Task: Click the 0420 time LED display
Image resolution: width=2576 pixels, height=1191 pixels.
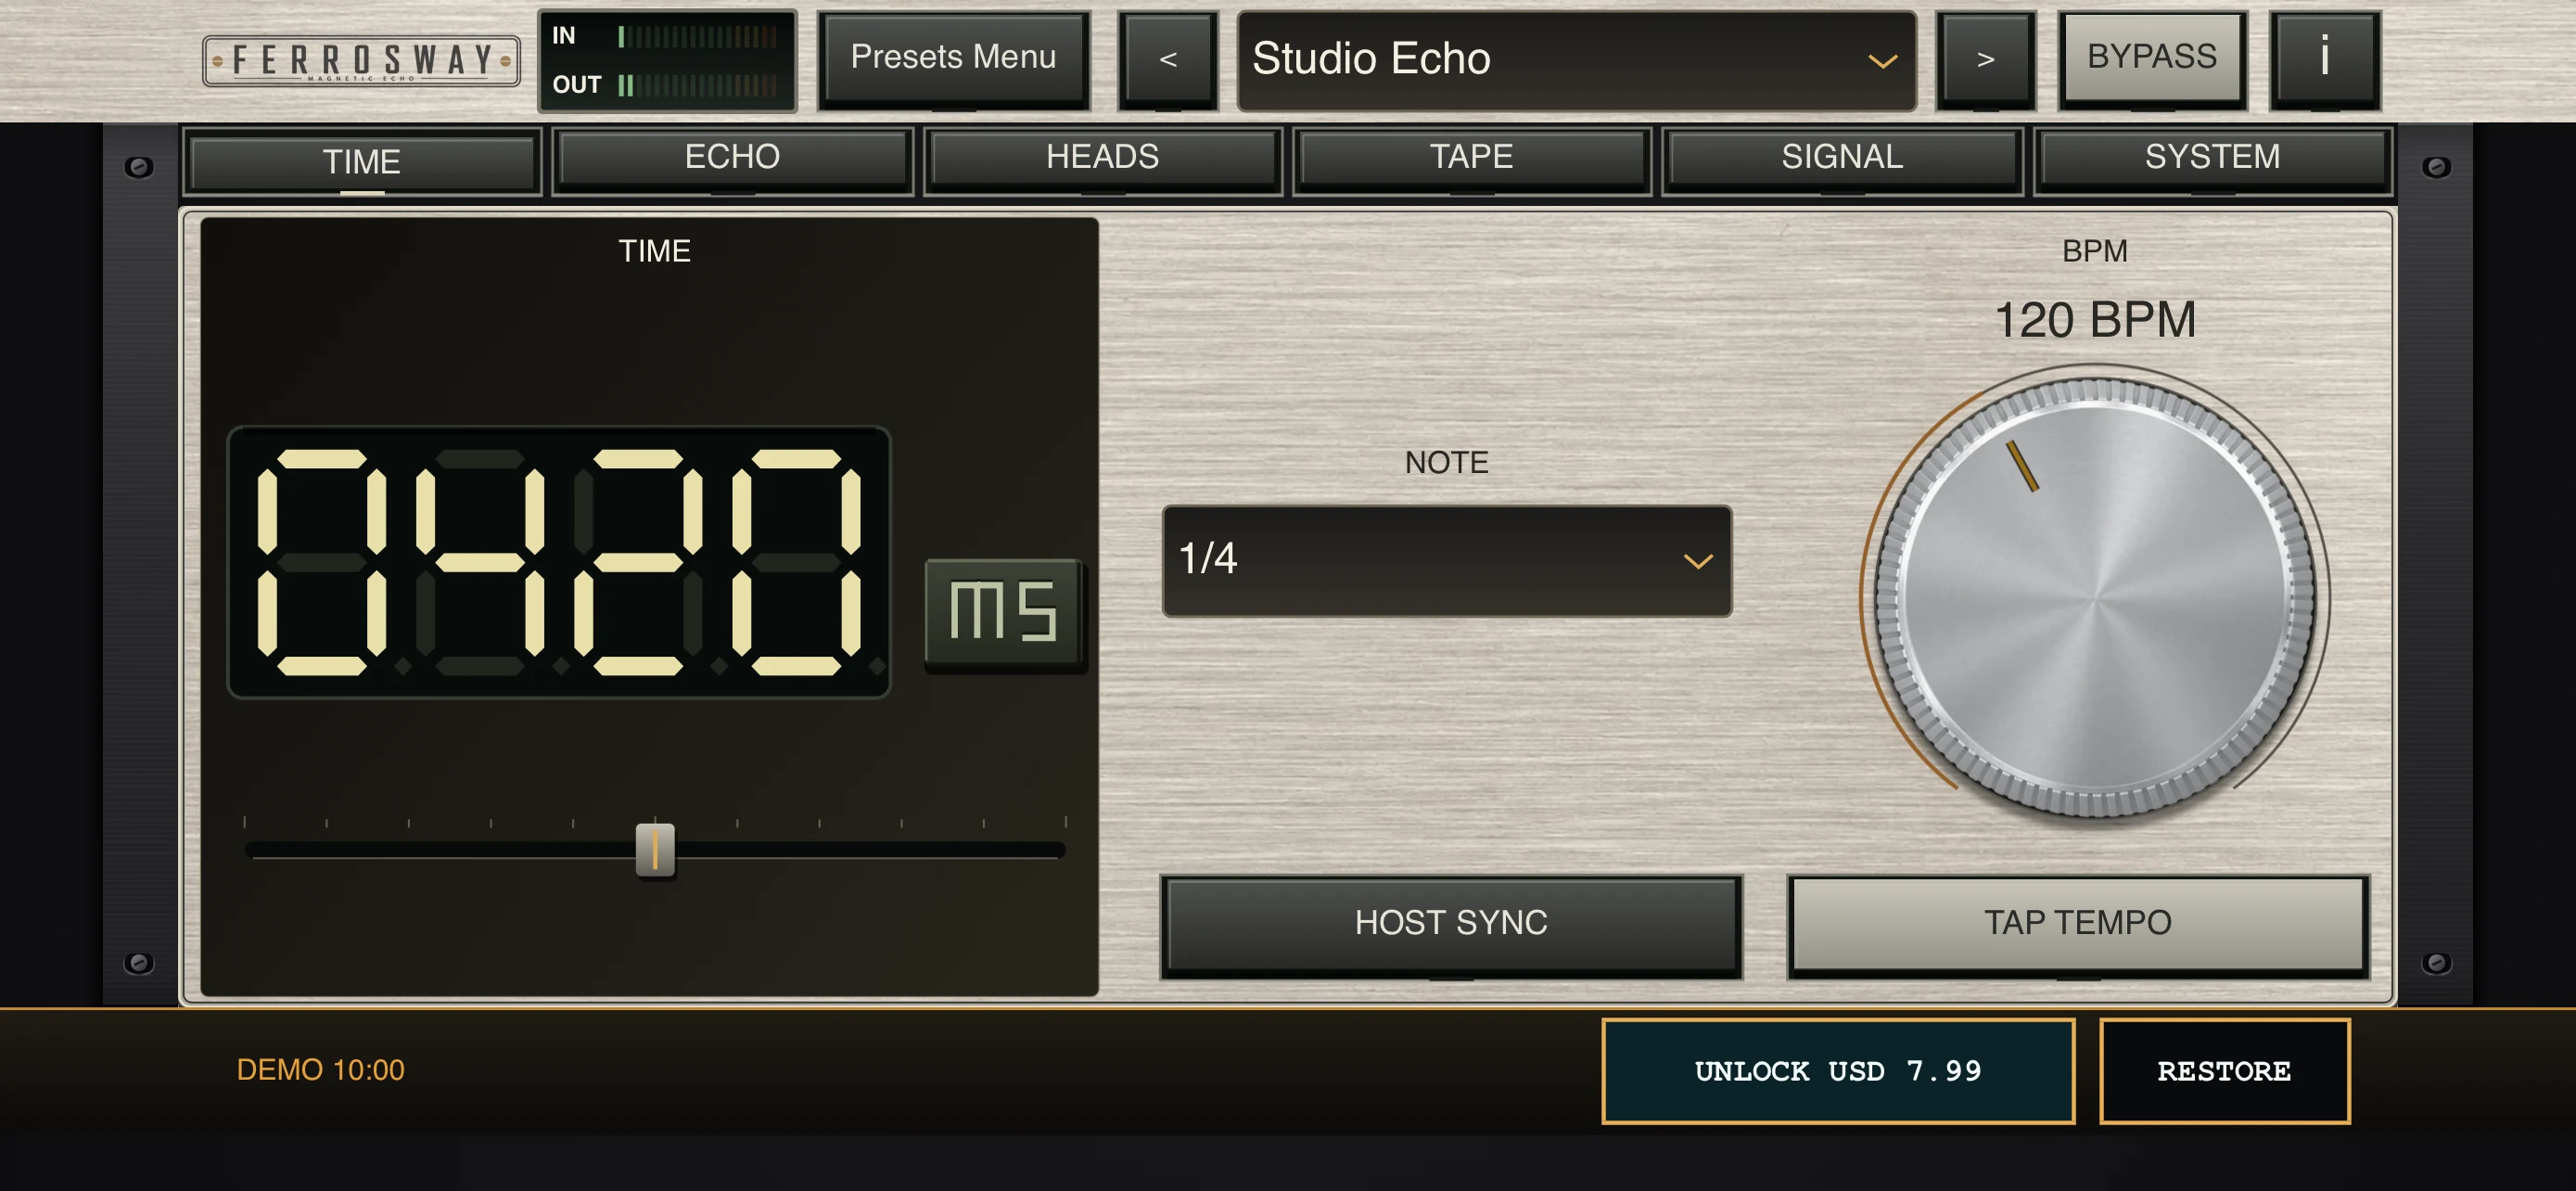Action: coord(559,562)
